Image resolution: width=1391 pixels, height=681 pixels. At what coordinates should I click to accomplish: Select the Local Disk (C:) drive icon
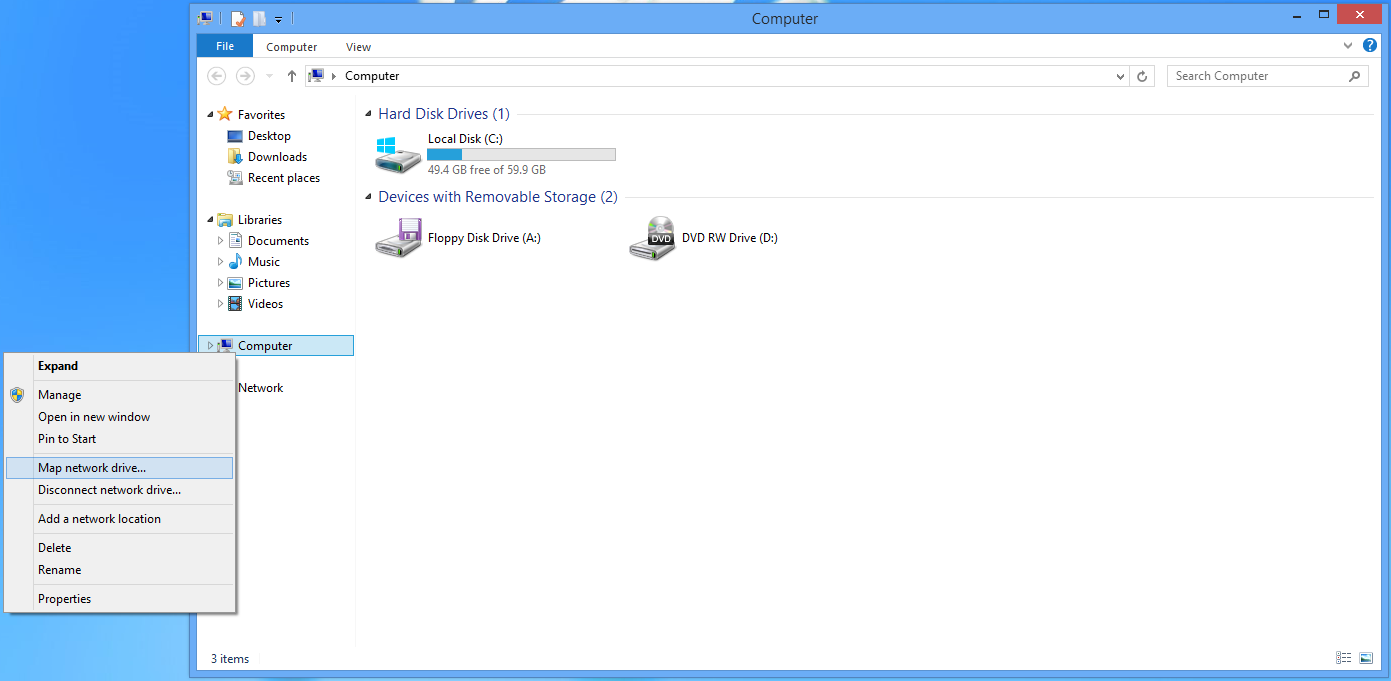397,152
